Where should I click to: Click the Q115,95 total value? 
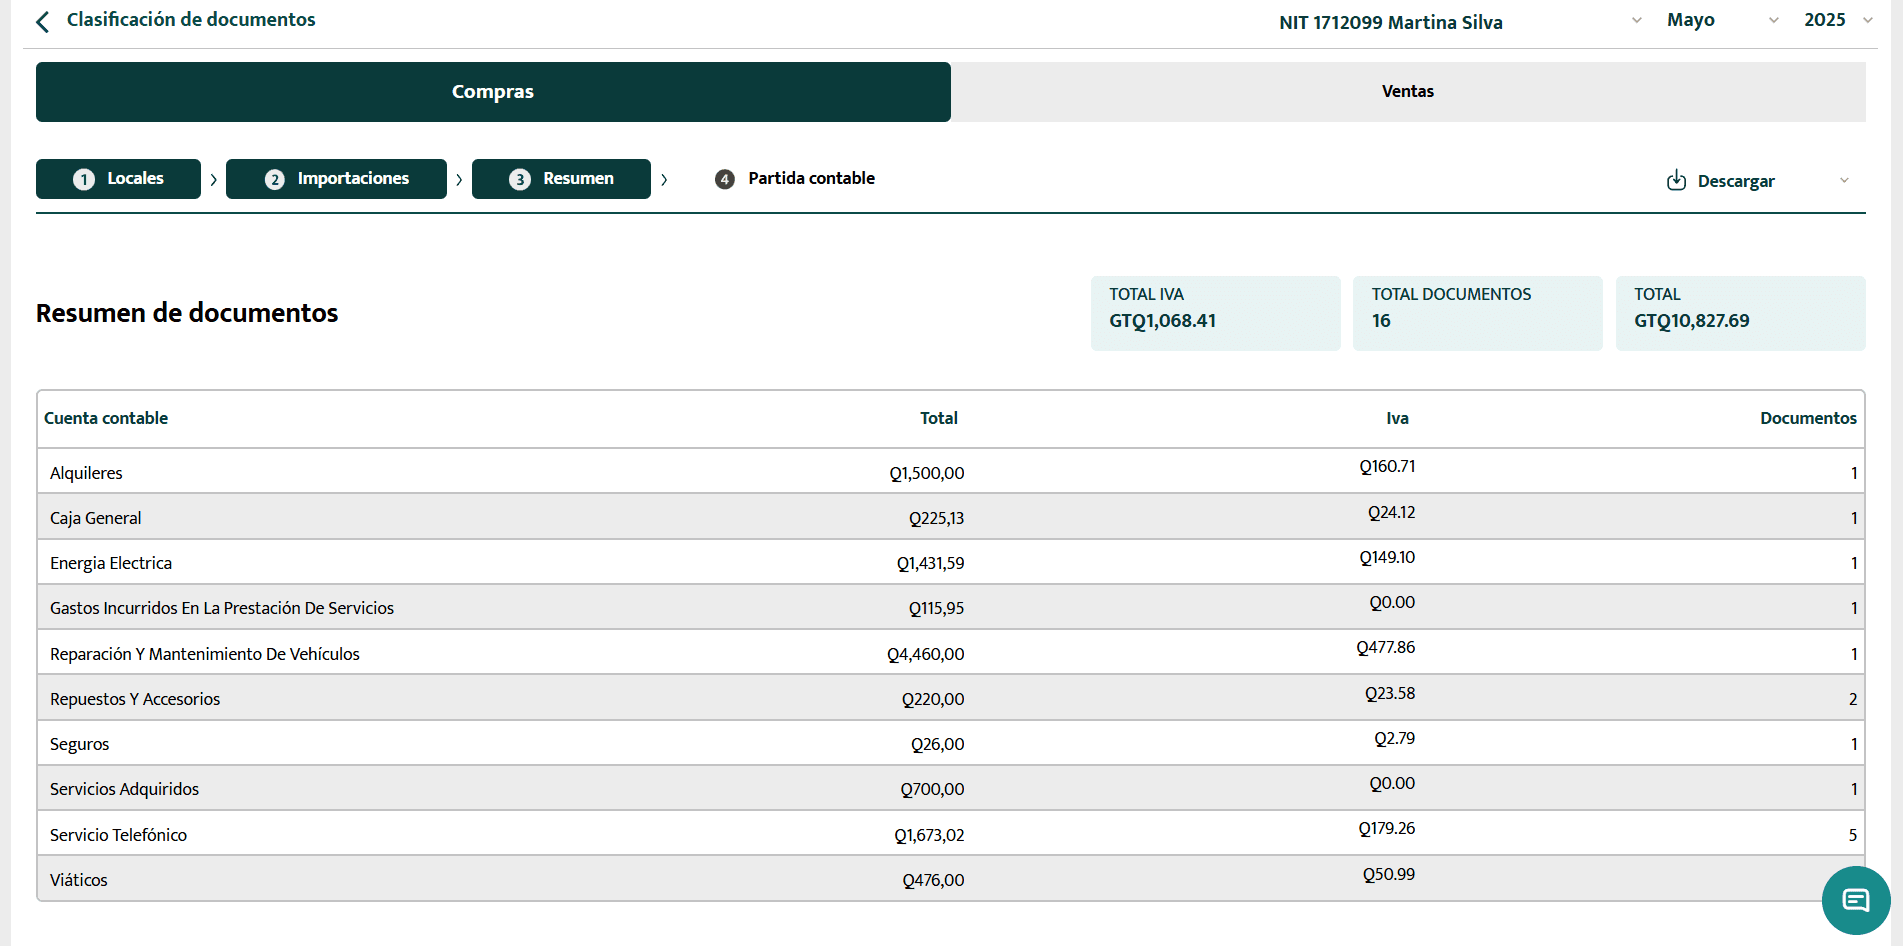pyautogui.click(x=936, y=608)
